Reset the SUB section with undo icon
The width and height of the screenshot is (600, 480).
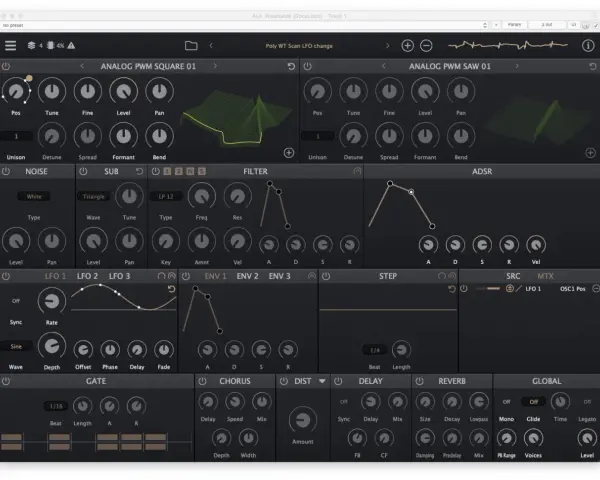point(139,171)
